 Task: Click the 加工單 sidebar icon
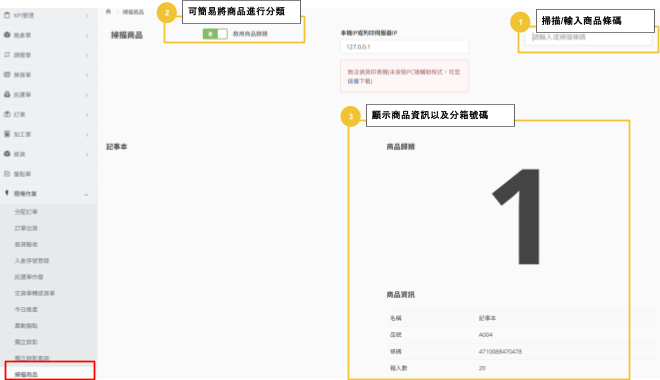(x=7, y=134)
